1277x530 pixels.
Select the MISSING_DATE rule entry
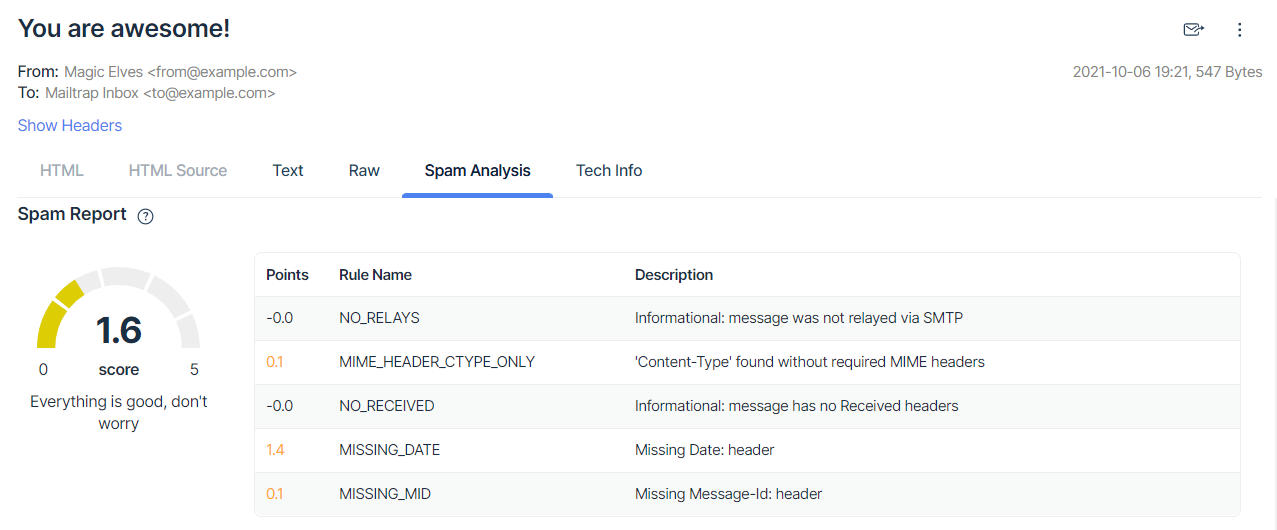click(x=389, y=450)
